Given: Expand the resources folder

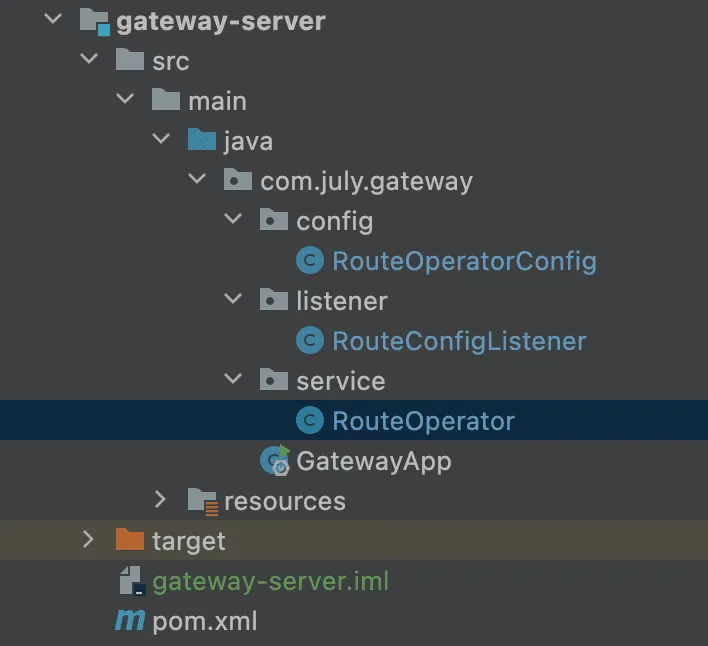Looking at the screenshot, I should [161, 501].
